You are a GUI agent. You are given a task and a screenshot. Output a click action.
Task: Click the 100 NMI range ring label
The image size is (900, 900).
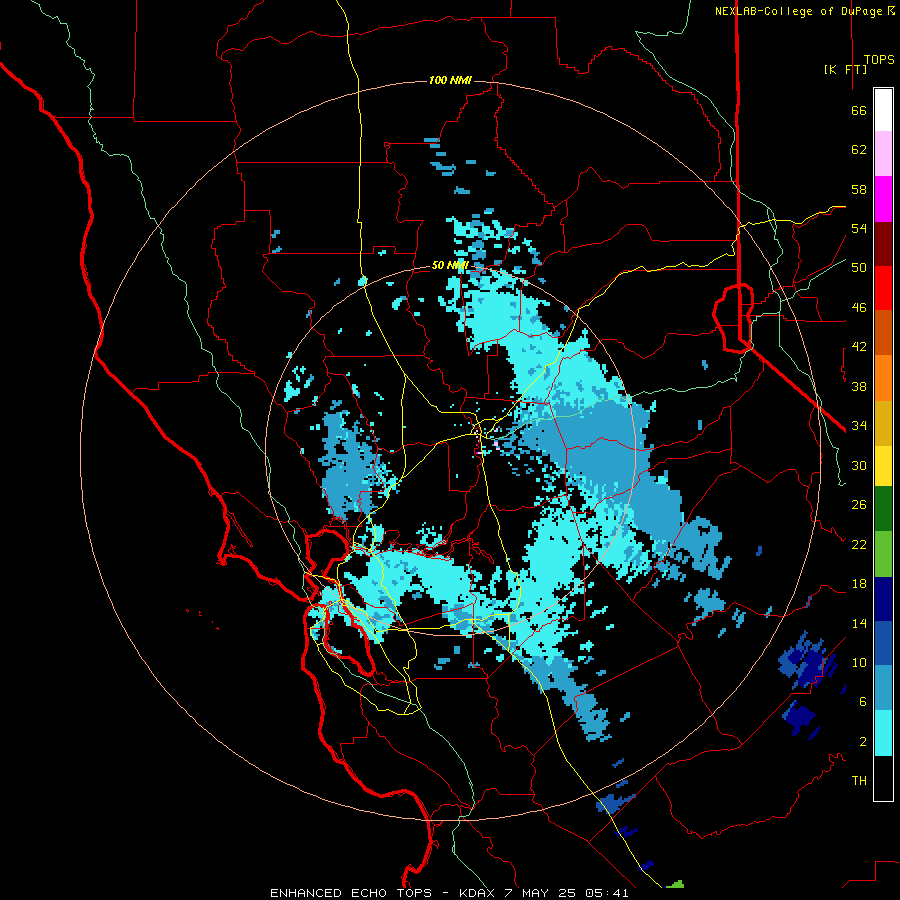(450, 80)
